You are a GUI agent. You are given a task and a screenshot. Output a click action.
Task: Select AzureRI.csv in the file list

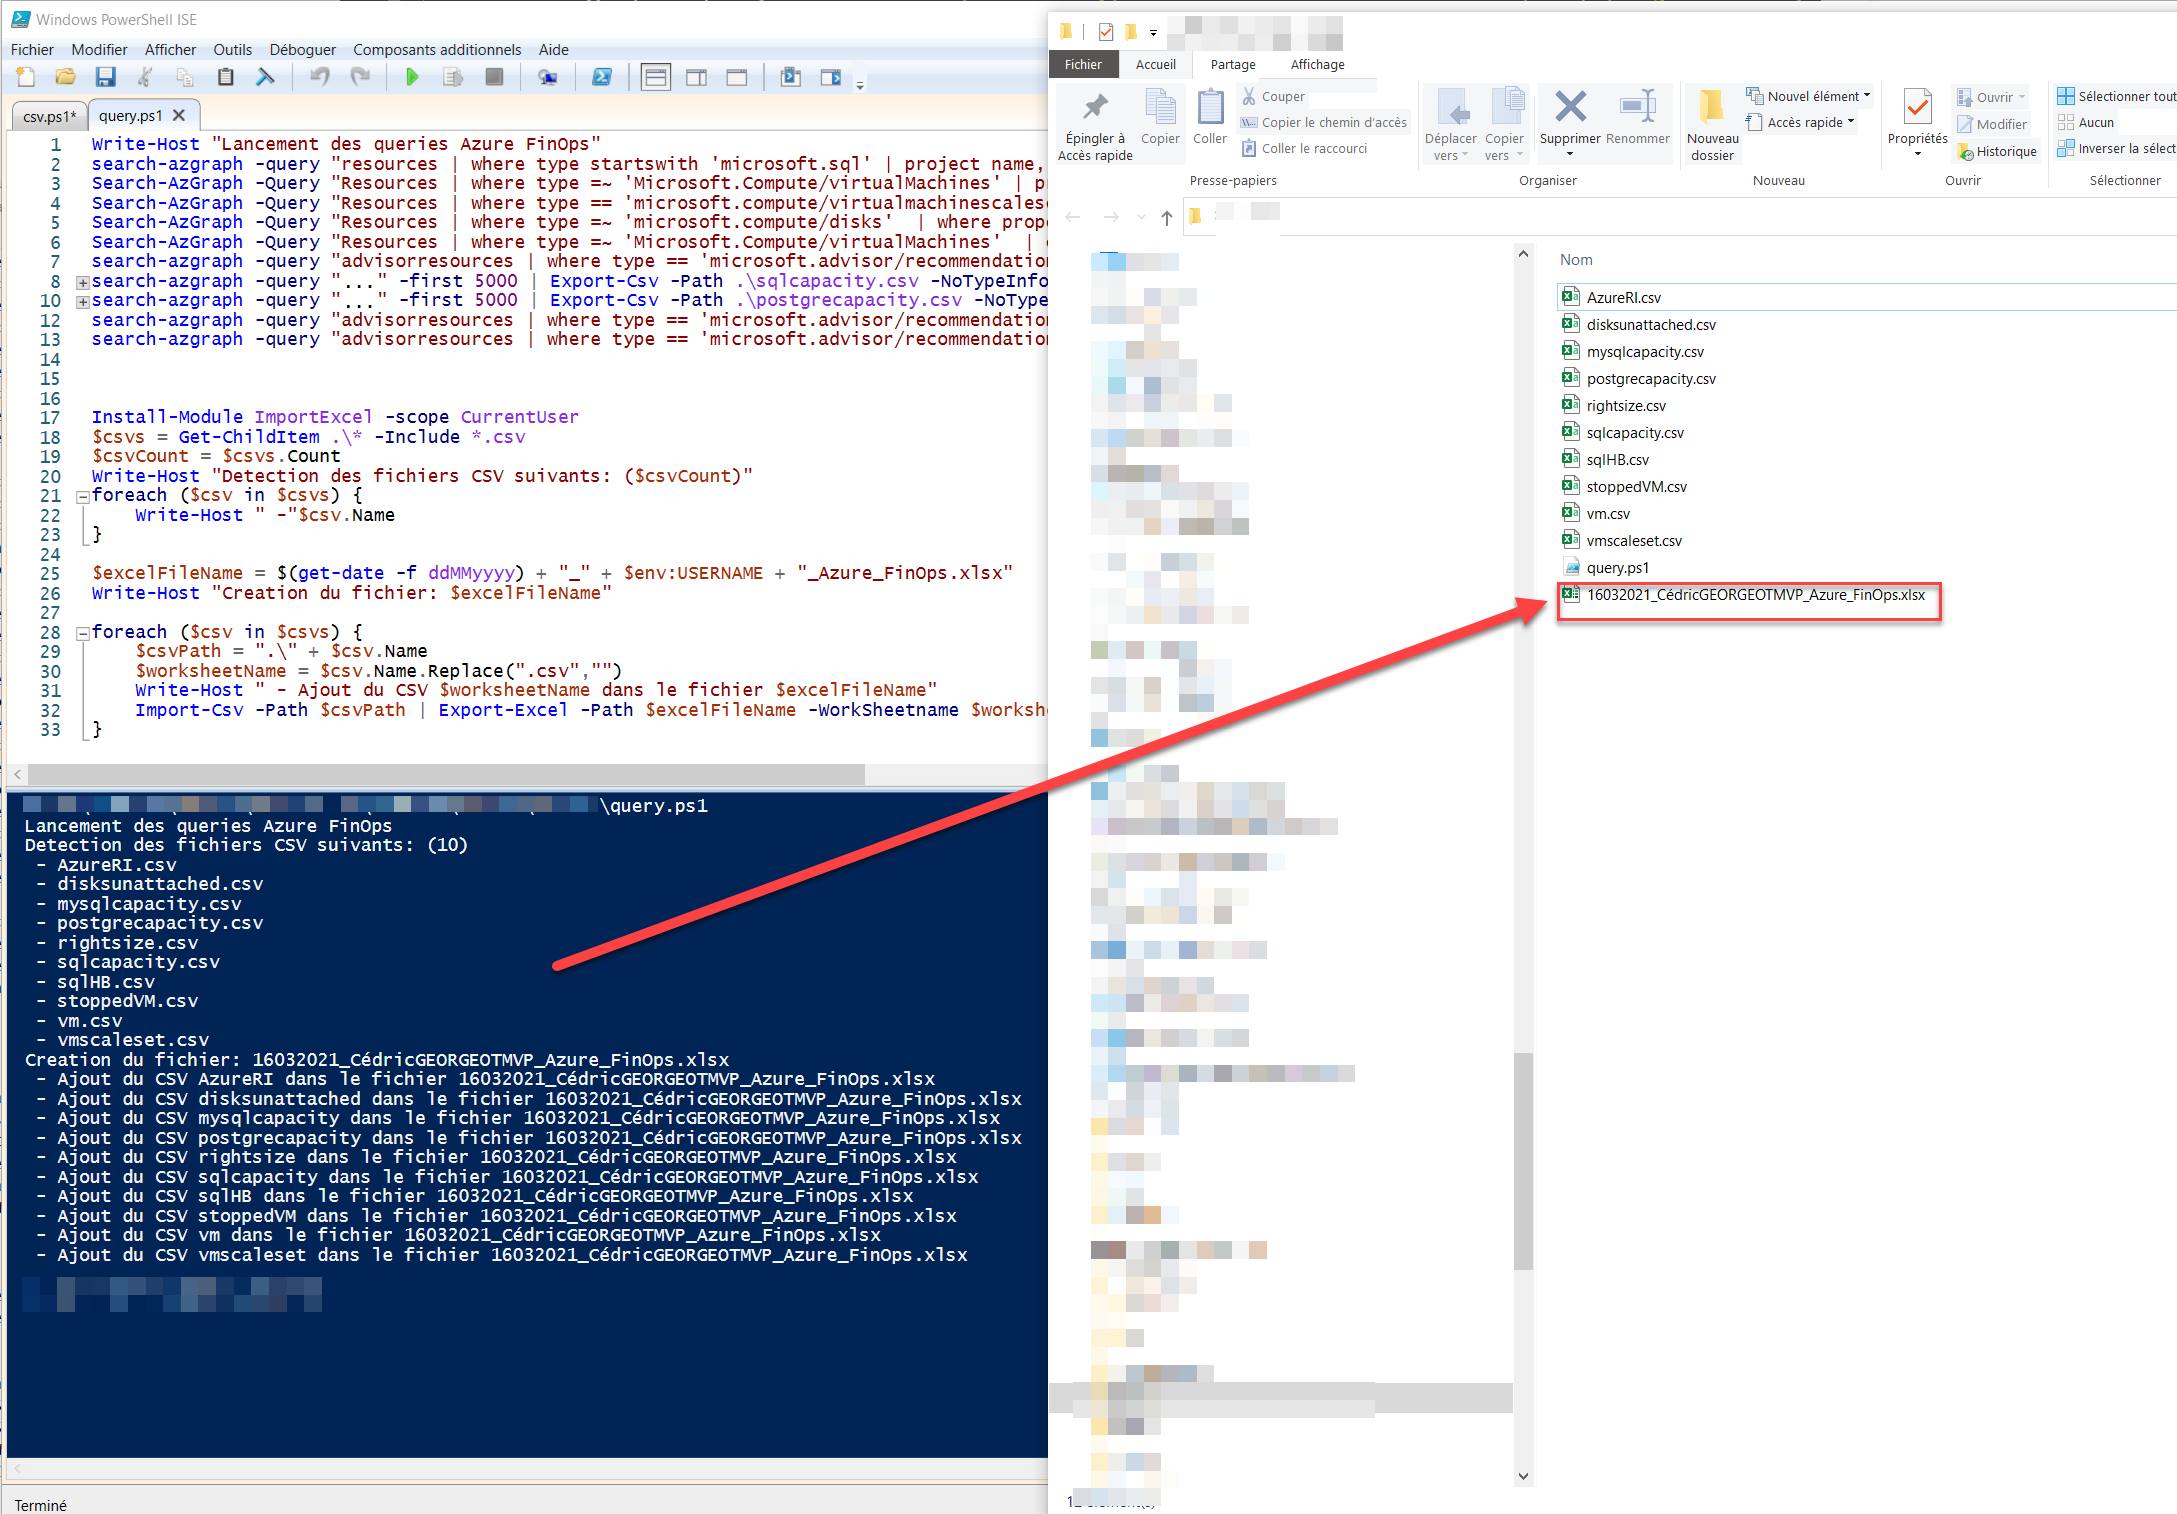click(1624, 298)
